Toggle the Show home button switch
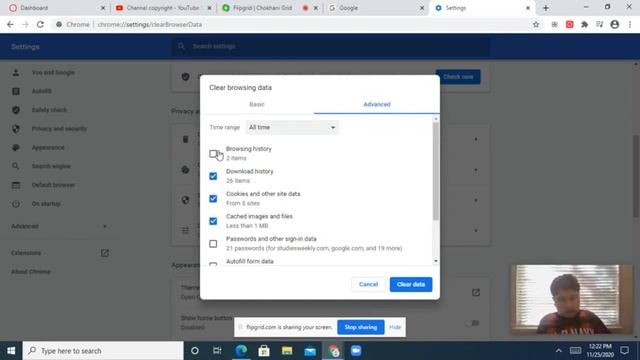 point(473,323)
